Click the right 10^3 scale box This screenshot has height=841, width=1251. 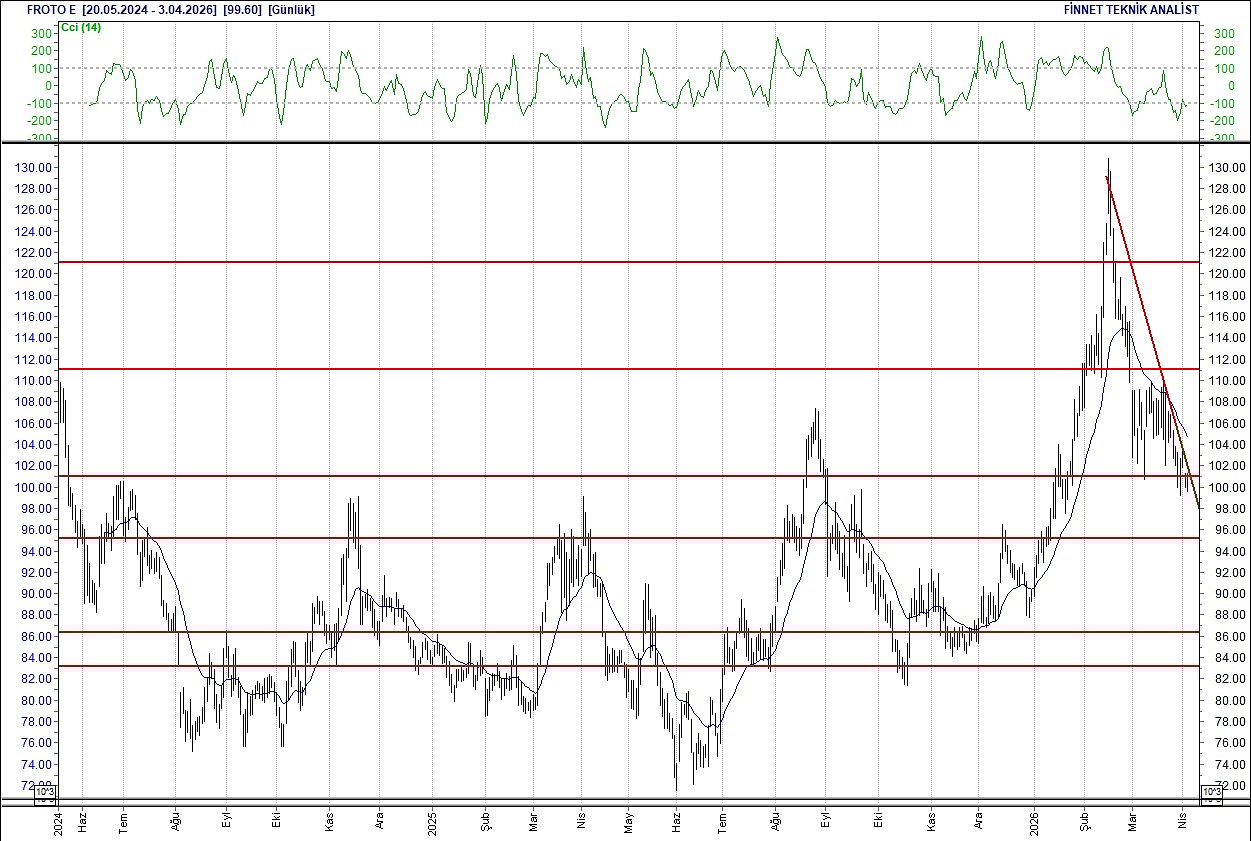click(x=1211, y=792)
